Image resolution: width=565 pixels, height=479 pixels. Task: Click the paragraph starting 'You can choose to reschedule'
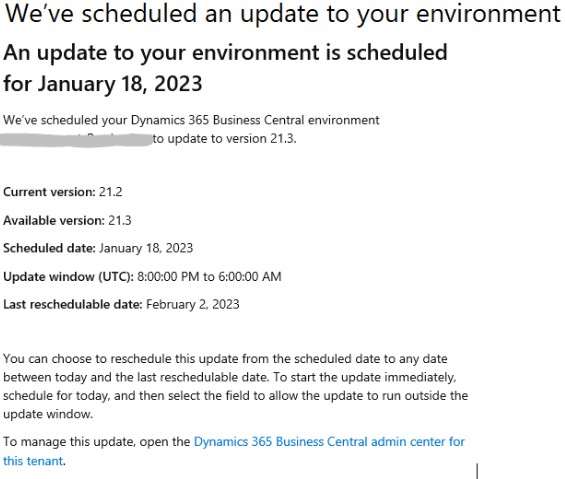pyautogui.click(x=236, y=386)
